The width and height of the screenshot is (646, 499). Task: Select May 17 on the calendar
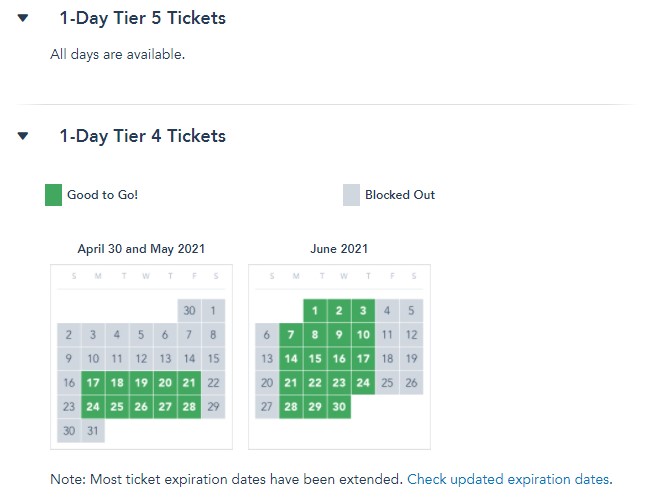(93, 383)
